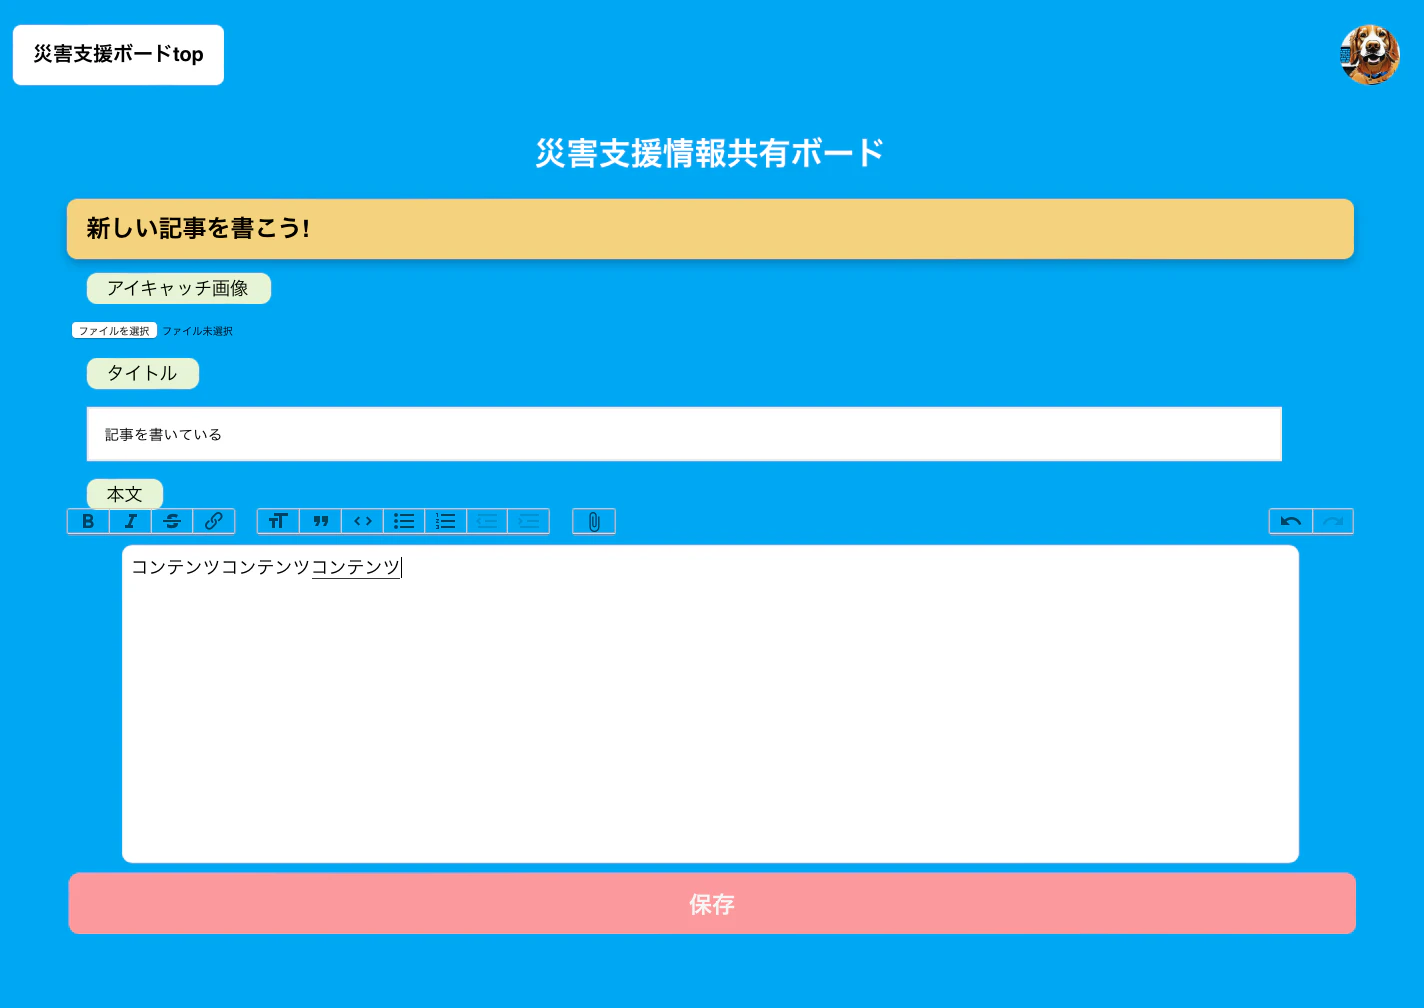This screenshot has height=1008, width=1424.
Task: Focus the タイトル input field
Action: point(684,434)
